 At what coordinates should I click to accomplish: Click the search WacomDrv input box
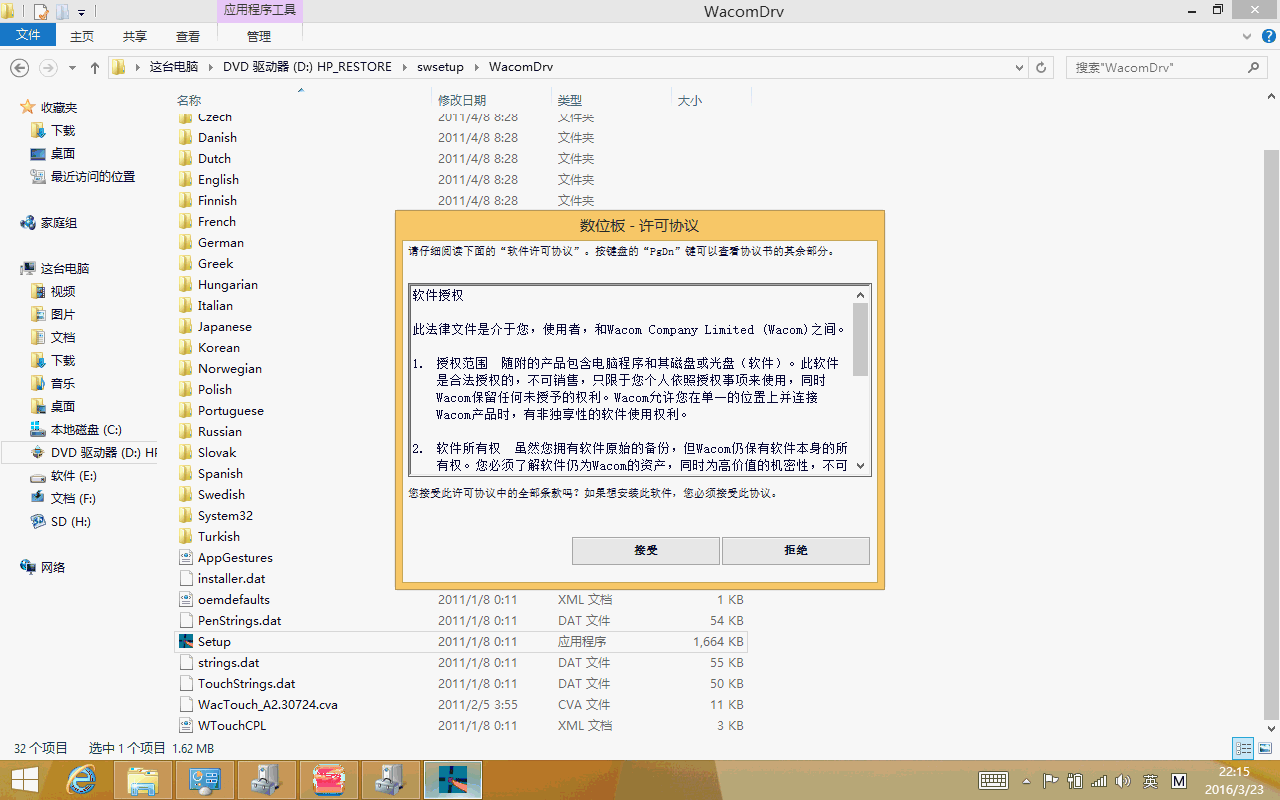pyautogui.click(x=1155, y=68)
